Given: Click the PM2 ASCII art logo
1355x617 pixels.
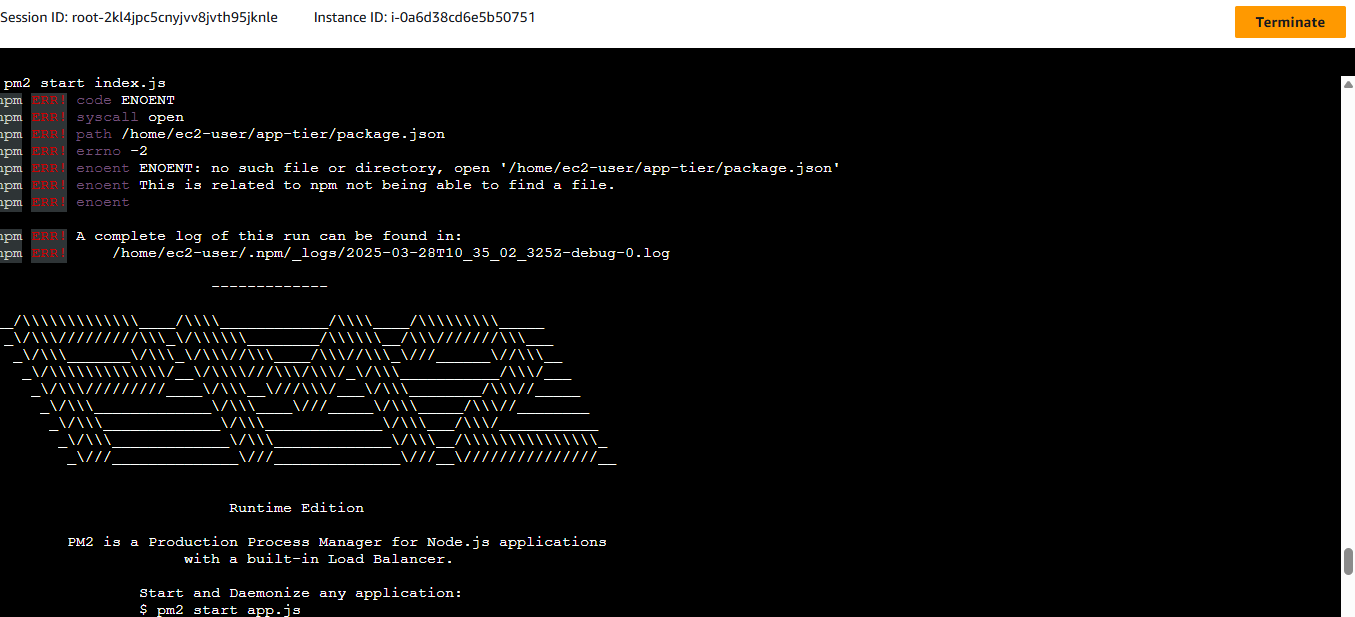Looking at the screenshot, I should click(310, 389).
